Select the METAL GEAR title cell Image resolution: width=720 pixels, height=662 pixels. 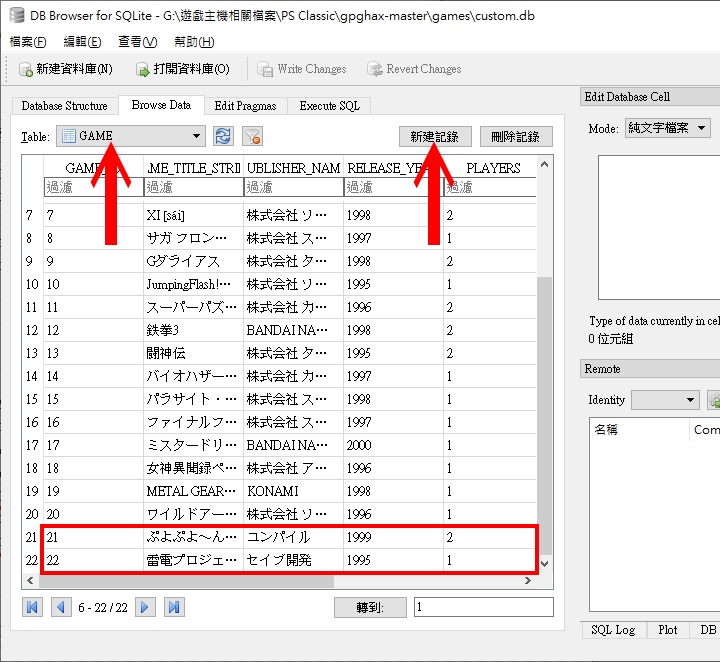pyautogui.click(x=193, y=491)
